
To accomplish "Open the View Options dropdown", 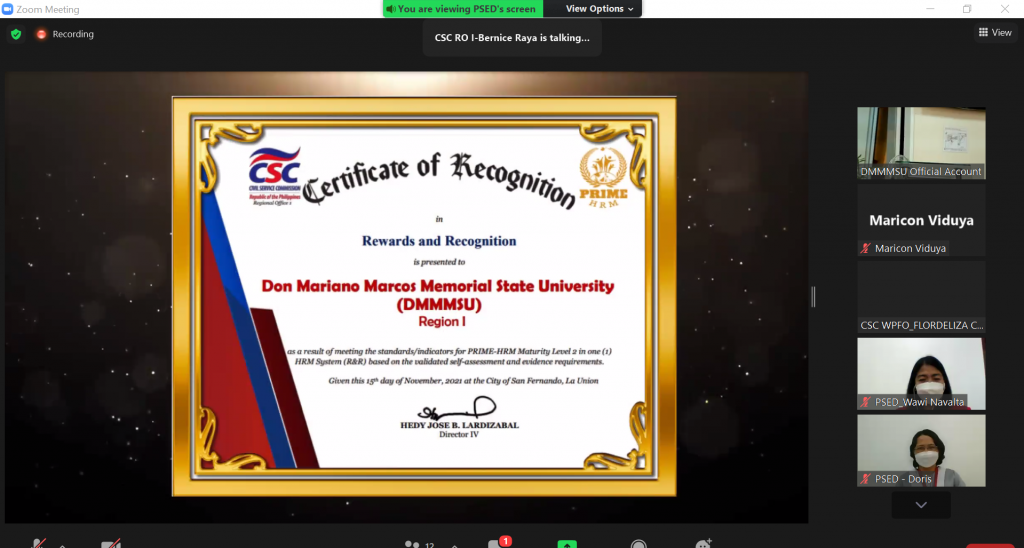I will point(600,8).
